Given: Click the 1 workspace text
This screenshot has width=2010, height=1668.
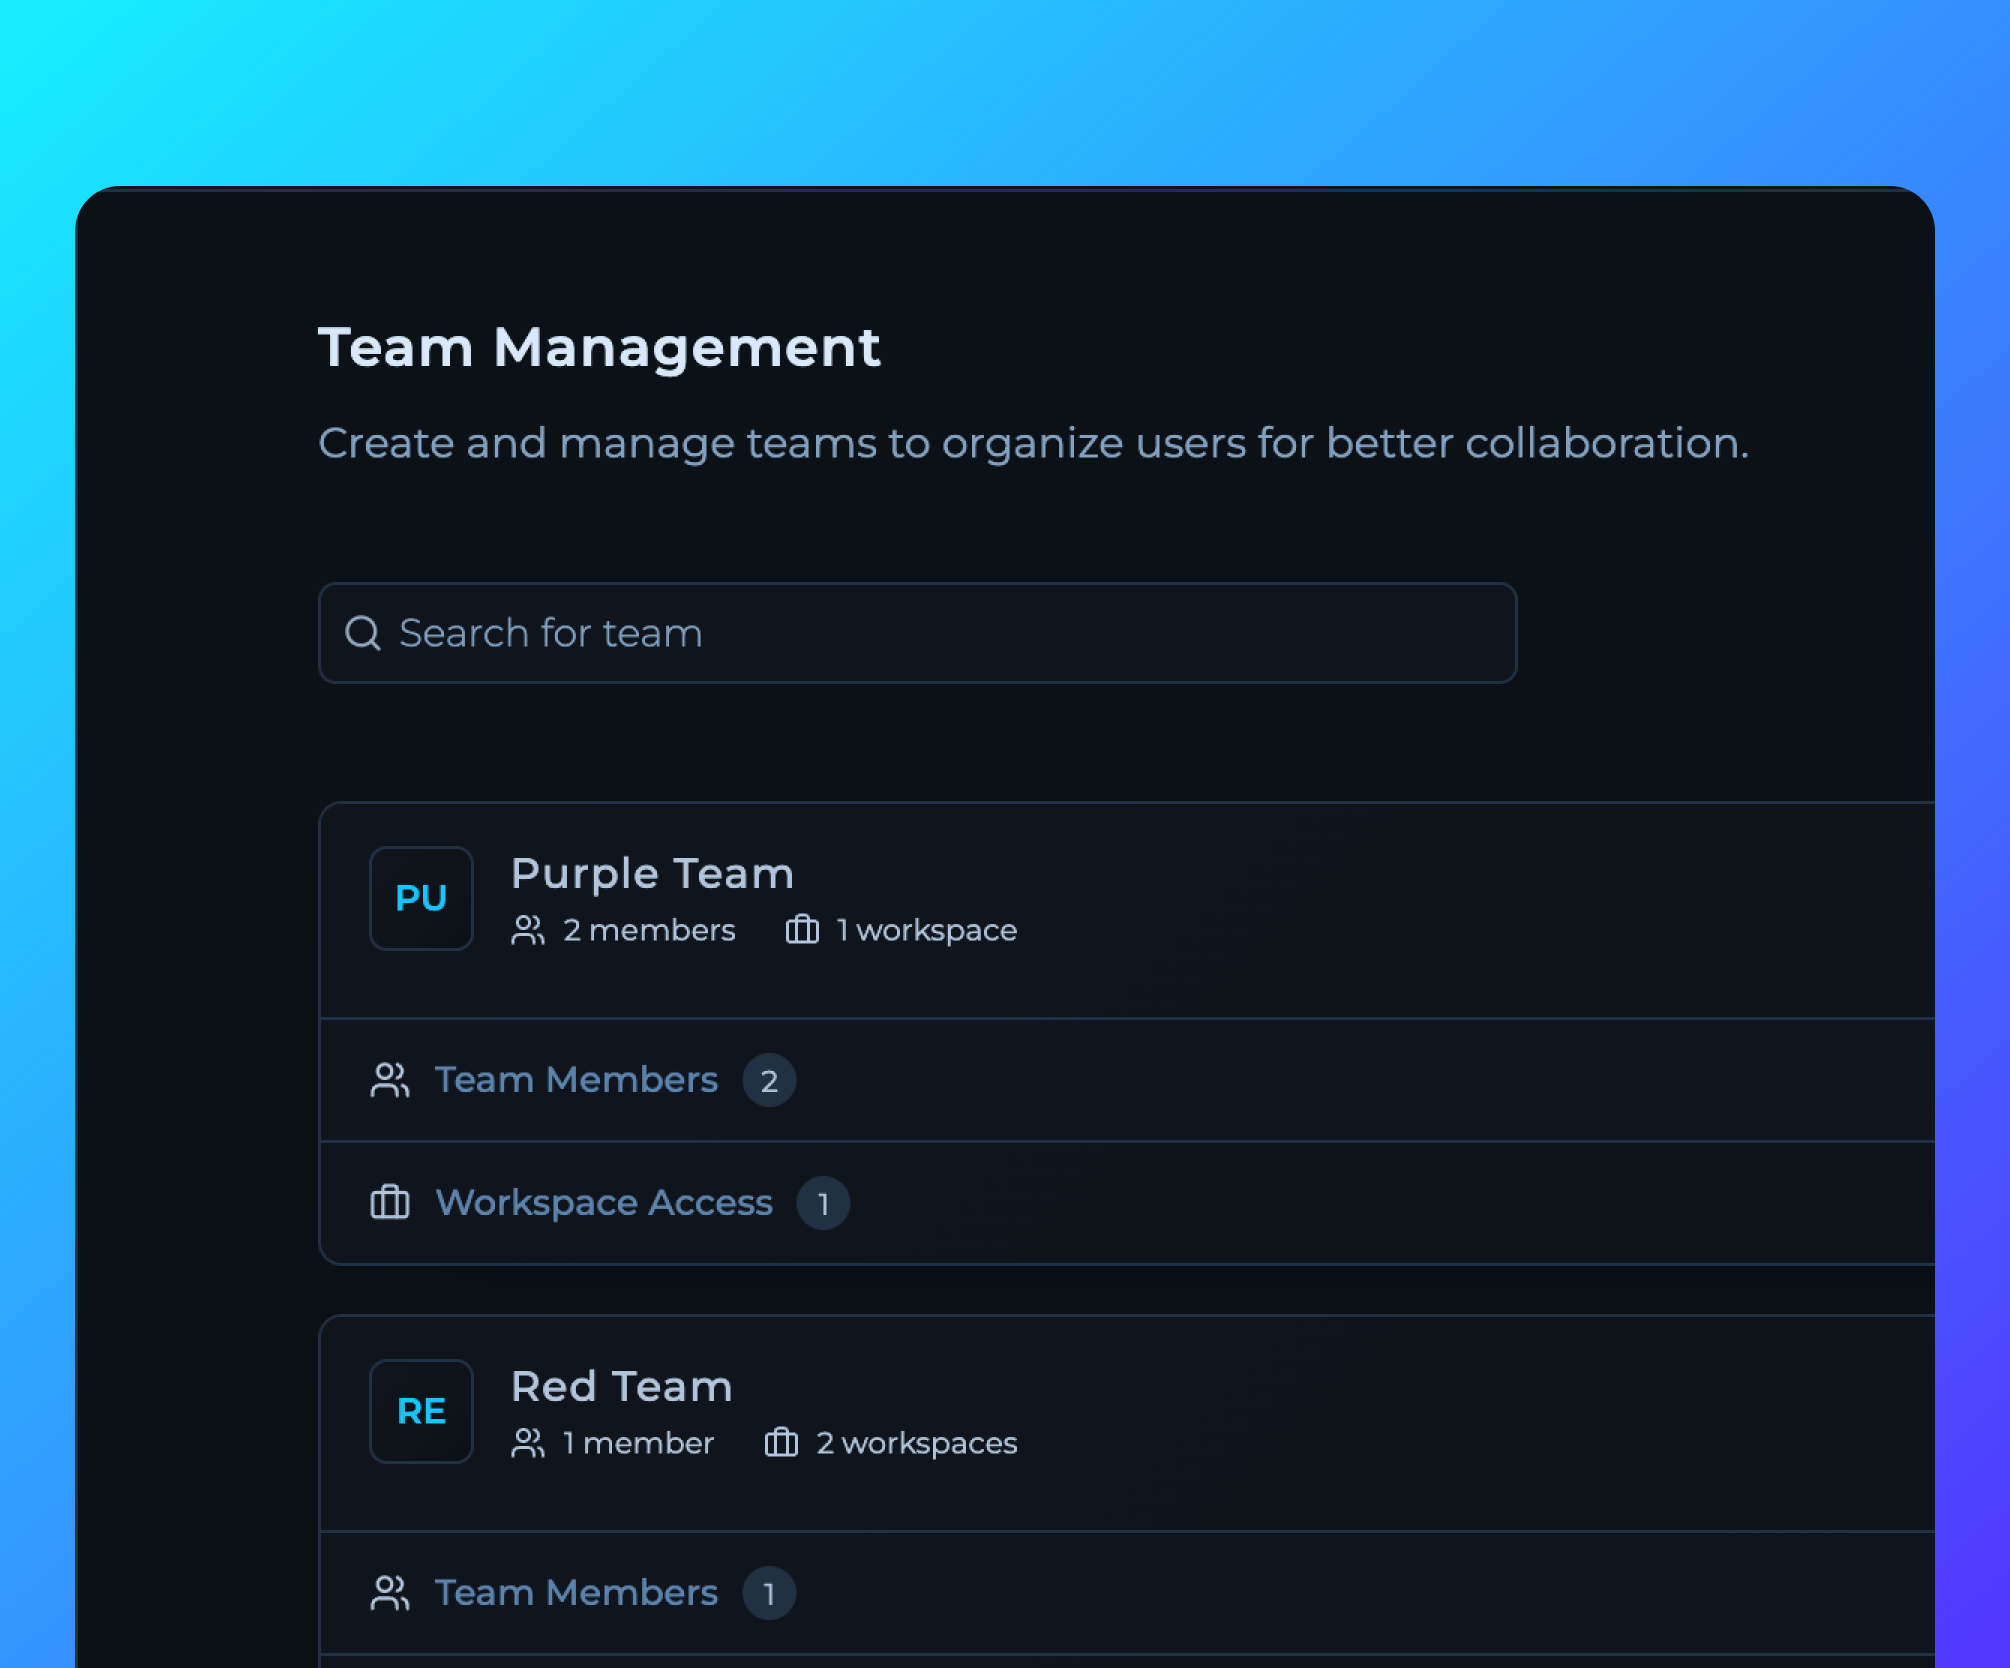Looking at the screenshot, I should (x=927, y=930).
